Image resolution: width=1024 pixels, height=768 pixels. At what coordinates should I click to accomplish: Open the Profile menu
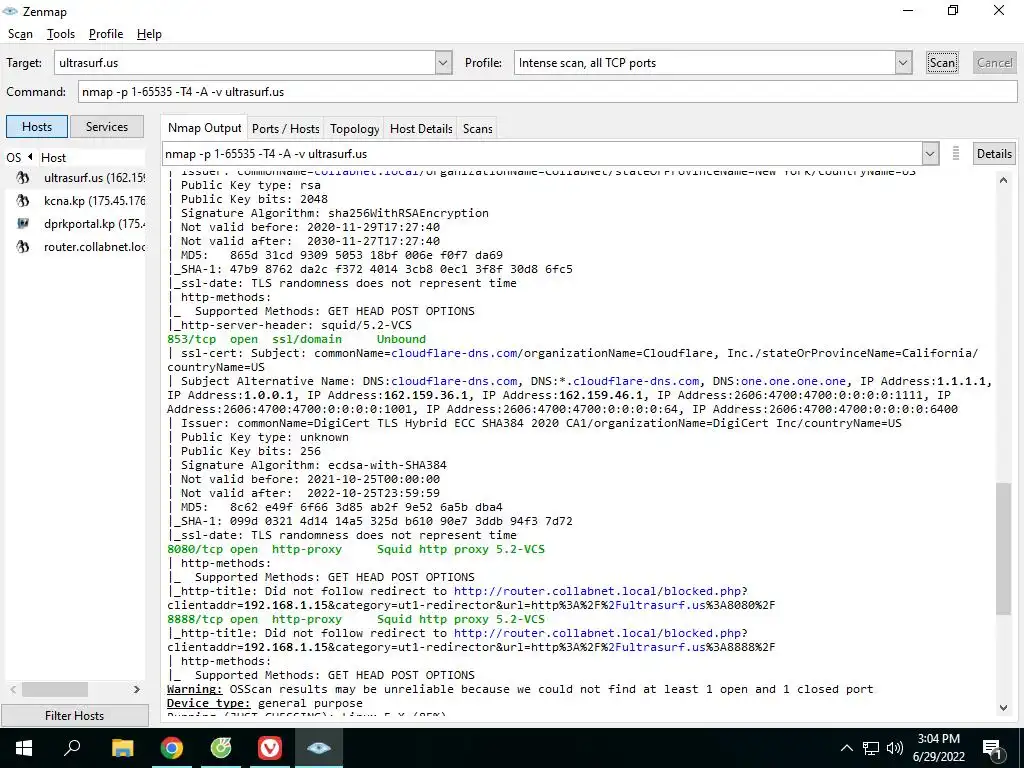(106, 34)
